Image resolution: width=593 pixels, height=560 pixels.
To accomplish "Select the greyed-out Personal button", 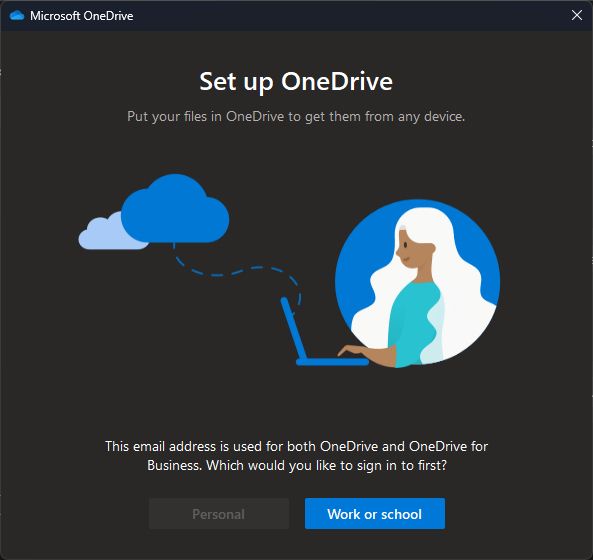I will pyautogui.click(x=219, y=513).
